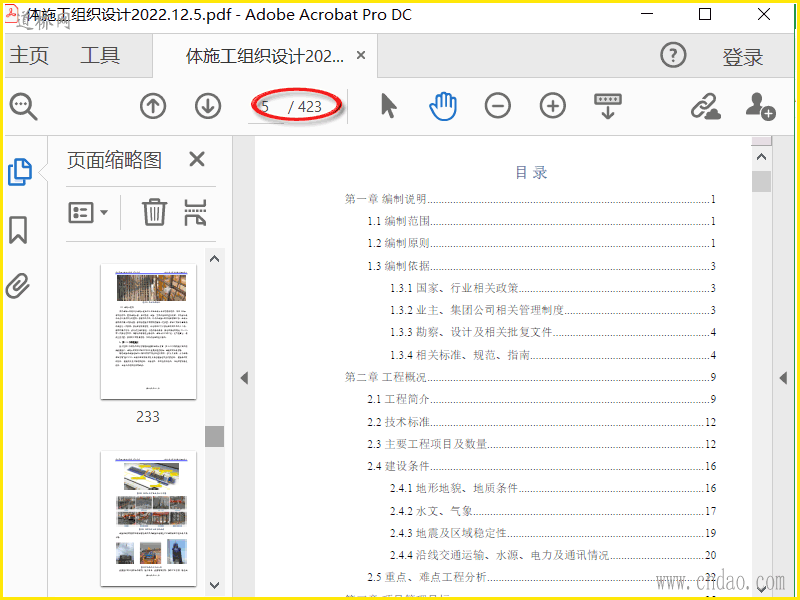Click TOC entry 1.1 编制范围
The image size is (800, 600).
coord(541,221)
